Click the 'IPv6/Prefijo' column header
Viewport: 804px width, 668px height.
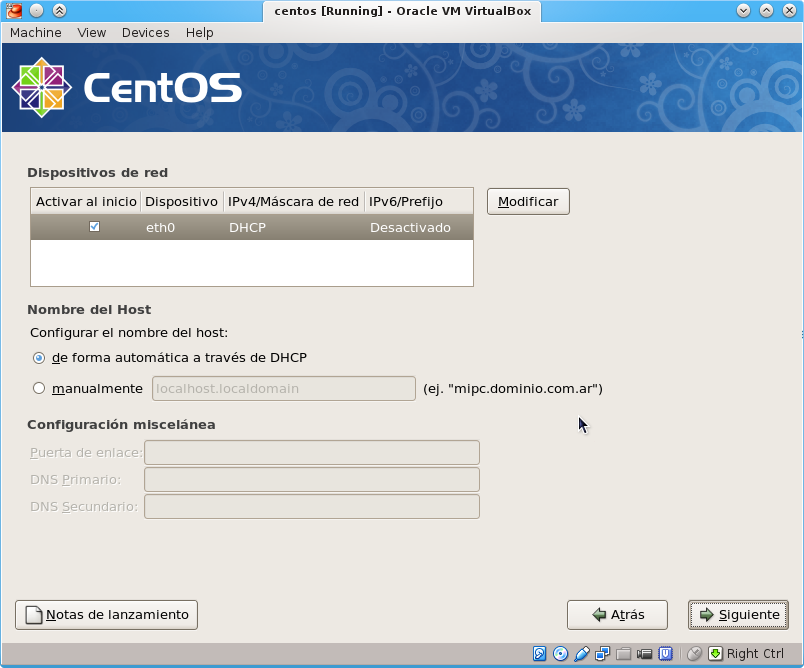coord(418,201)
